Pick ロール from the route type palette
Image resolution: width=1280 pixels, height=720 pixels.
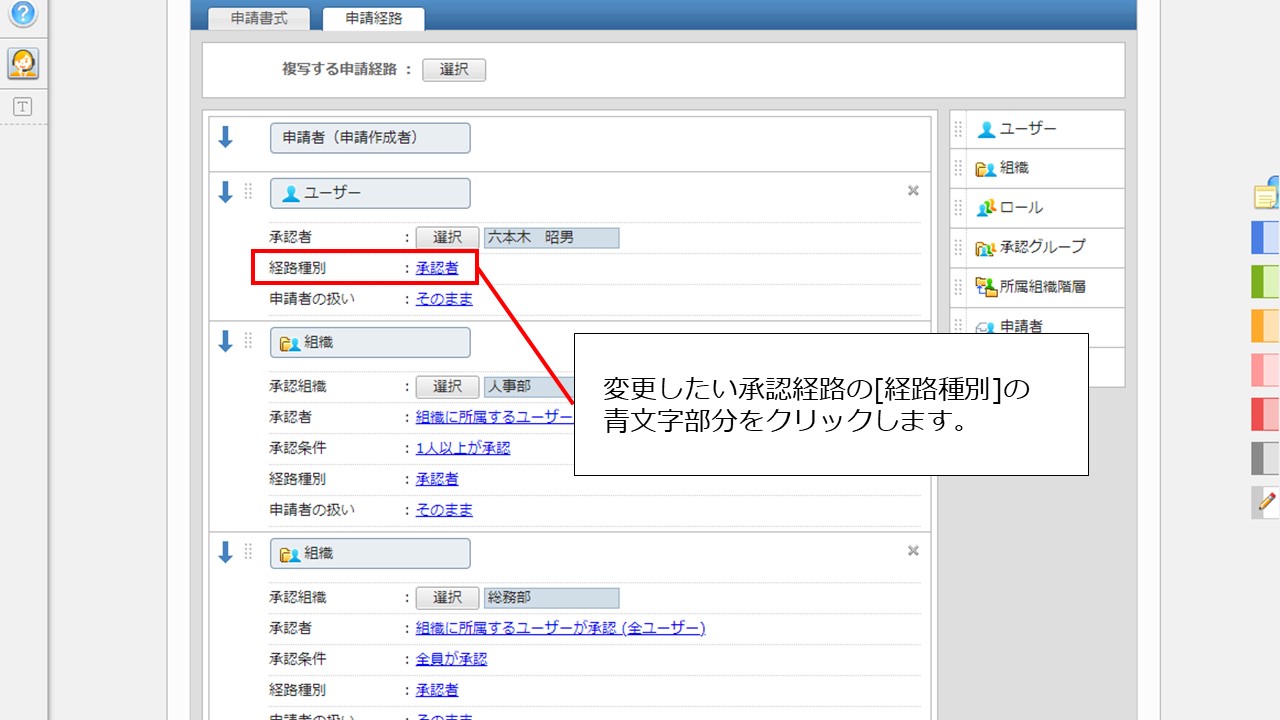point(1020,207)
